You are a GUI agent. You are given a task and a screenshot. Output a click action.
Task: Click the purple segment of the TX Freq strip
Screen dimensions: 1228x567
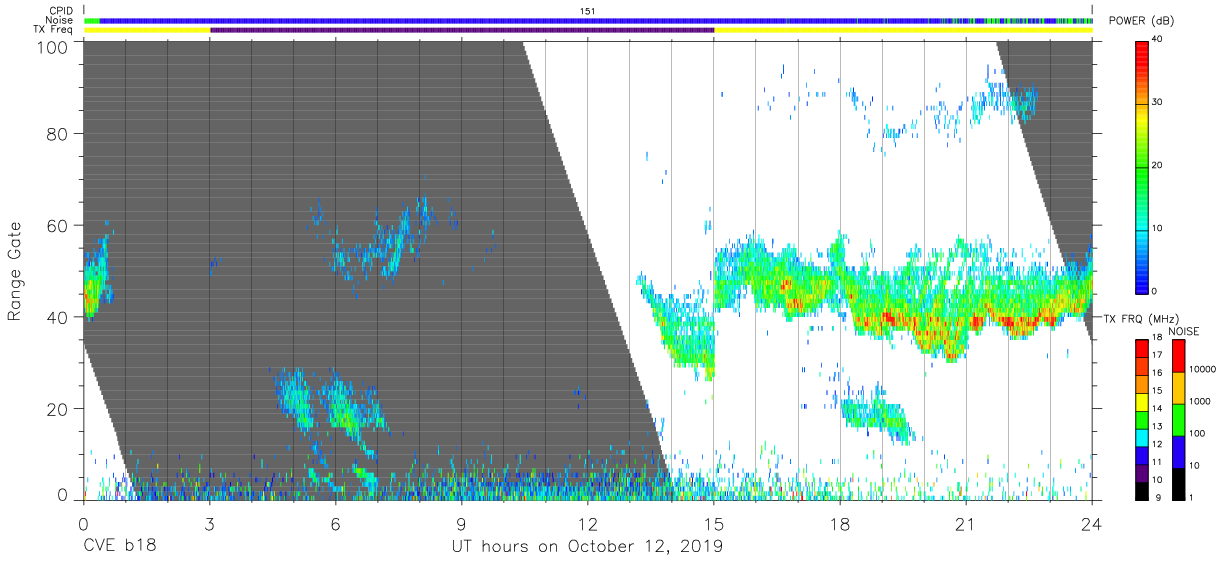click(462, 30)
